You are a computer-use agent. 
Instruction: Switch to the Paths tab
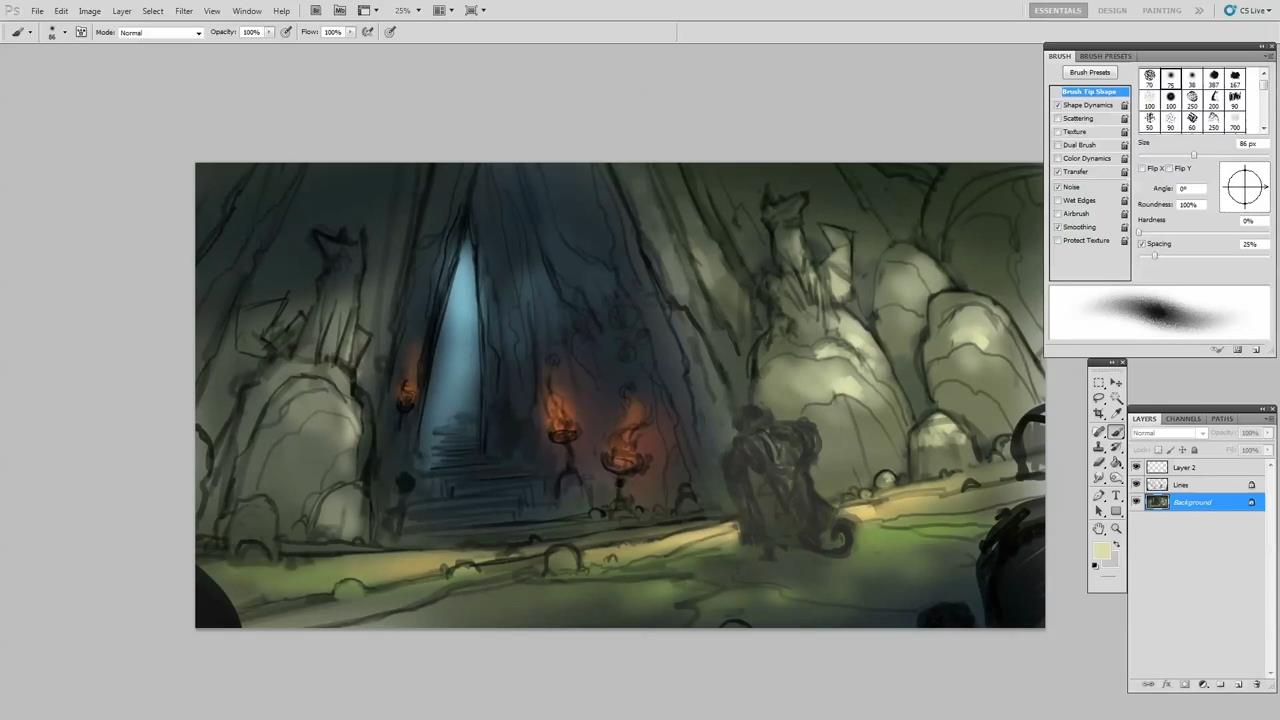coord(1222,419)
